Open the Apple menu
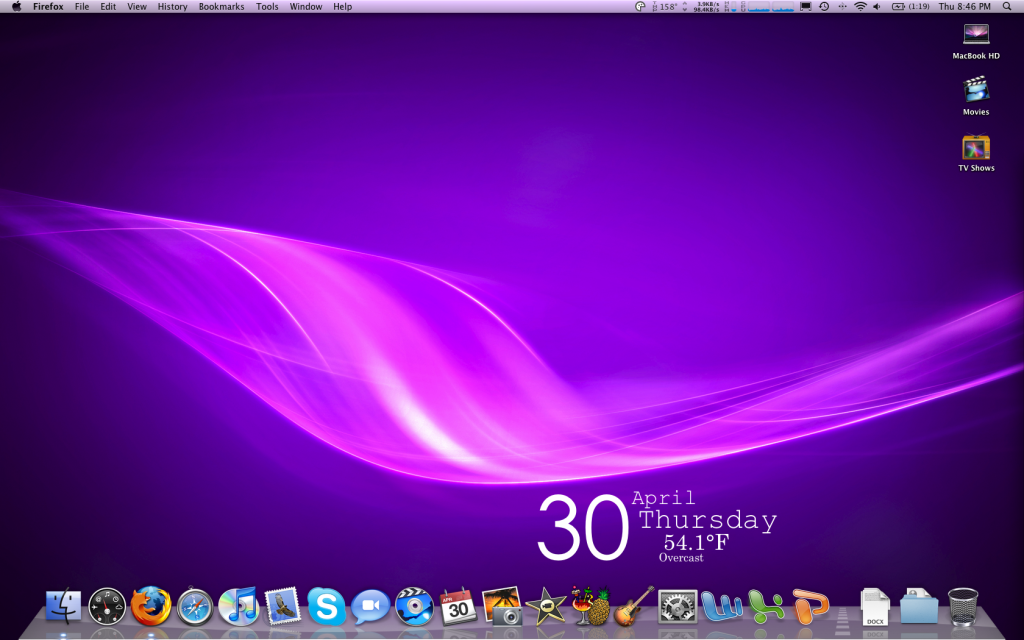This screenshot has width=1024, height=640. [16, 7]
